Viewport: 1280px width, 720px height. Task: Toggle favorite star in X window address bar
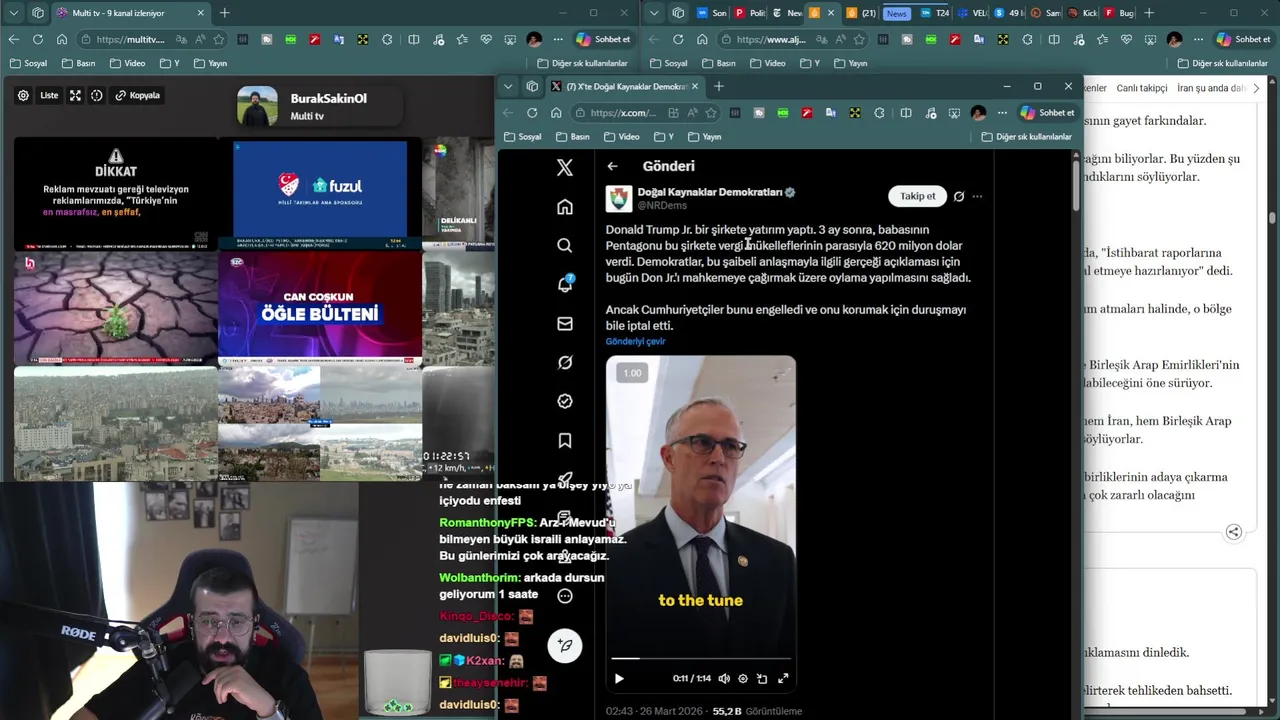[x=711, y=113]
